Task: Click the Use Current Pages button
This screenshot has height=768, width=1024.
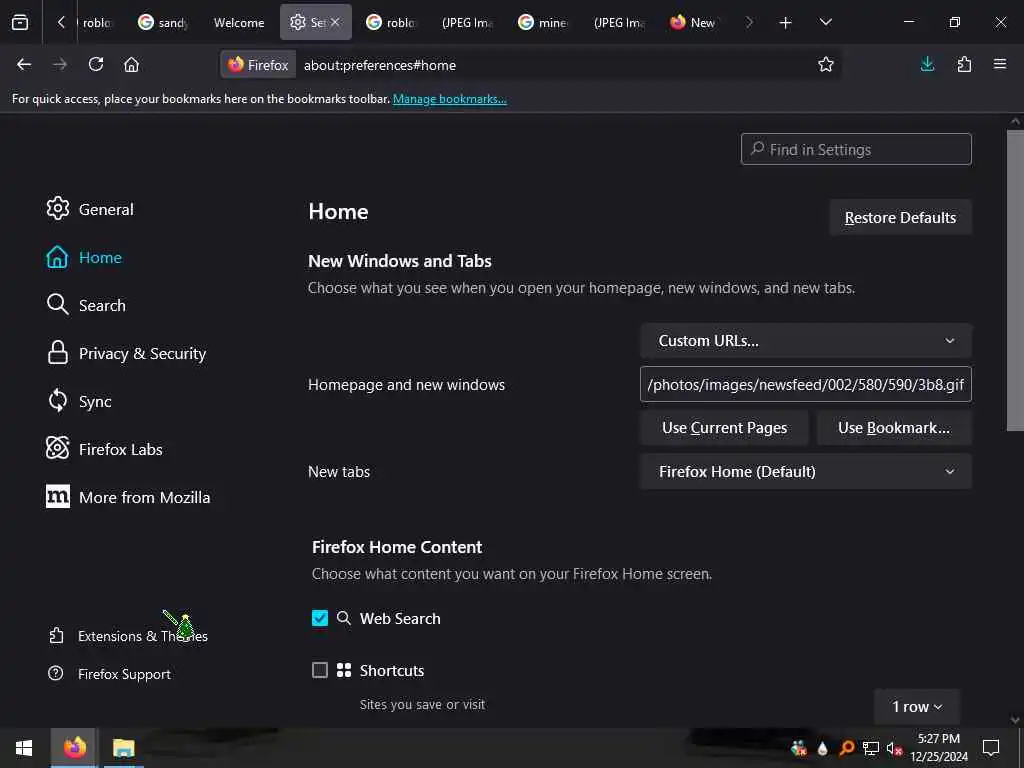Action: (x=724, y=428)
